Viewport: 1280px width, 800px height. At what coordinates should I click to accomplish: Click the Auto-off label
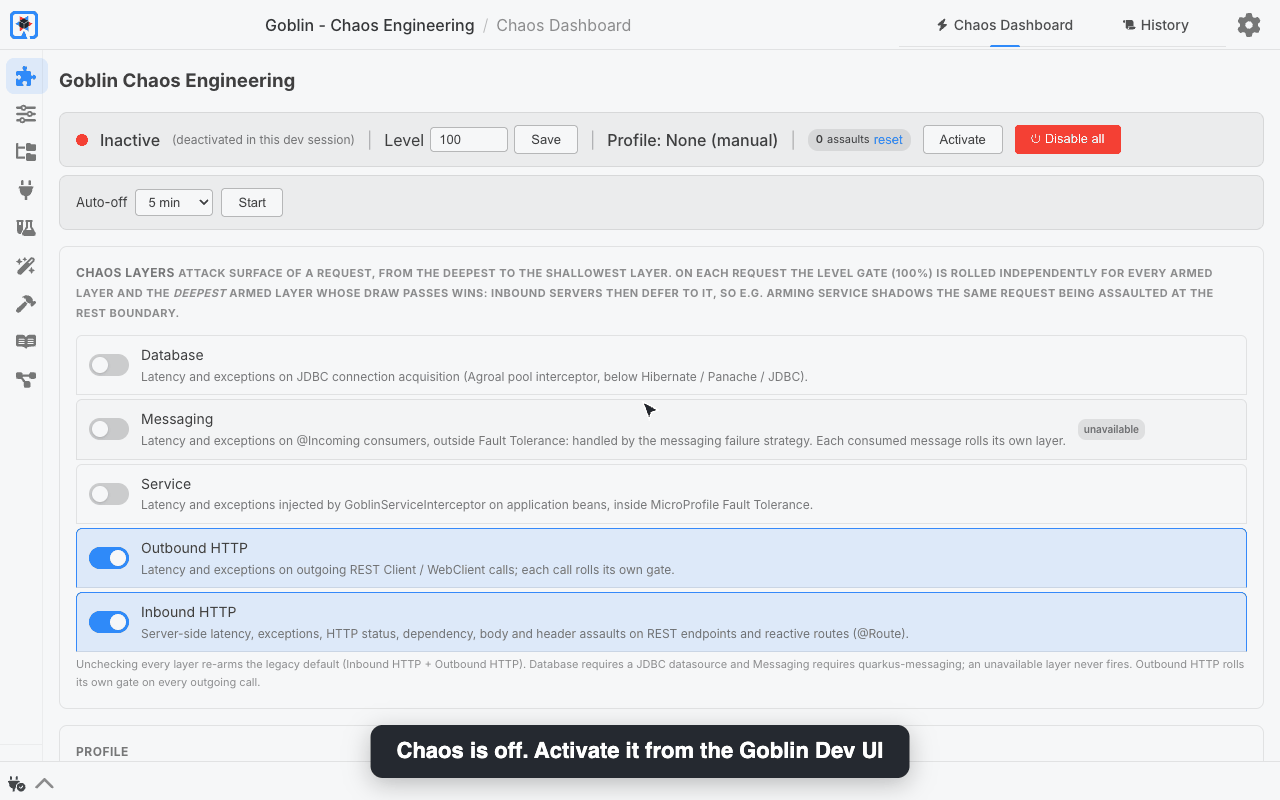(x=102, y=202)
